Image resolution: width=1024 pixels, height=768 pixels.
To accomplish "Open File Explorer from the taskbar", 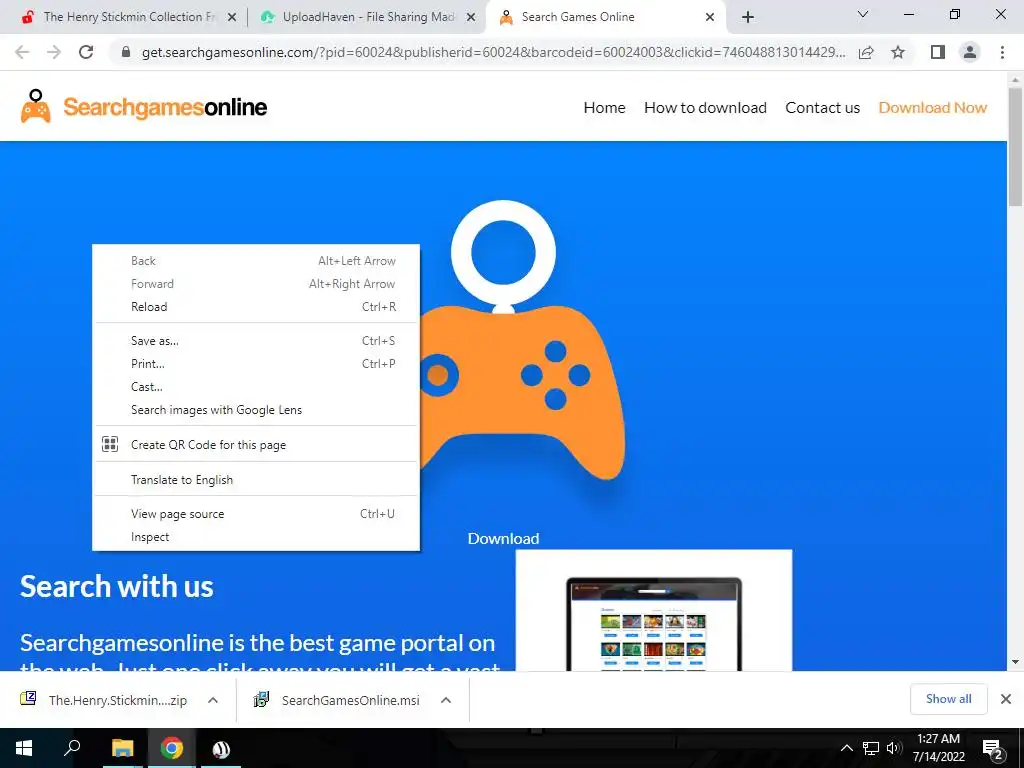I will tap(122, 748).
